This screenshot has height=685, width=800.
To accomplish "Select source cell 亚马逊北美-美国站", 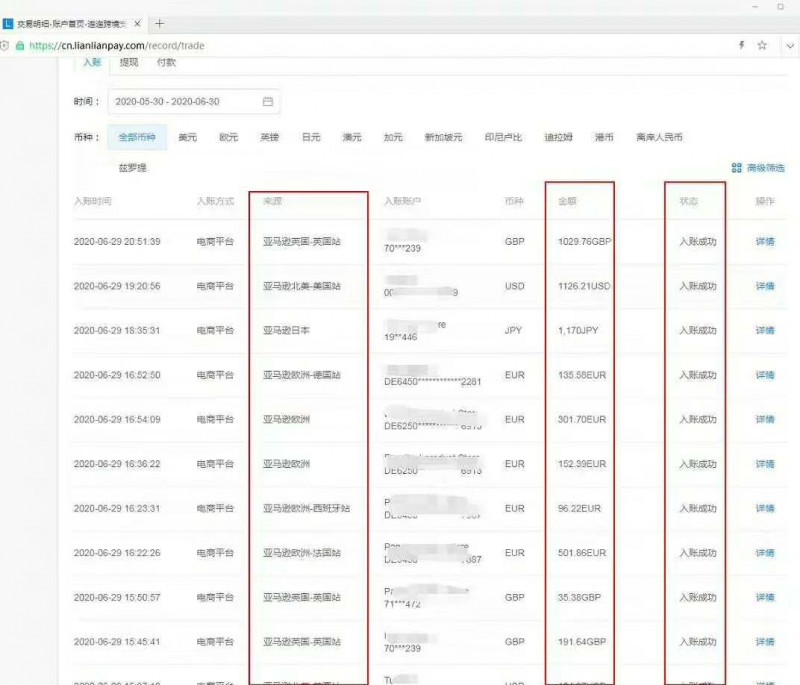I will coord(302,286).
